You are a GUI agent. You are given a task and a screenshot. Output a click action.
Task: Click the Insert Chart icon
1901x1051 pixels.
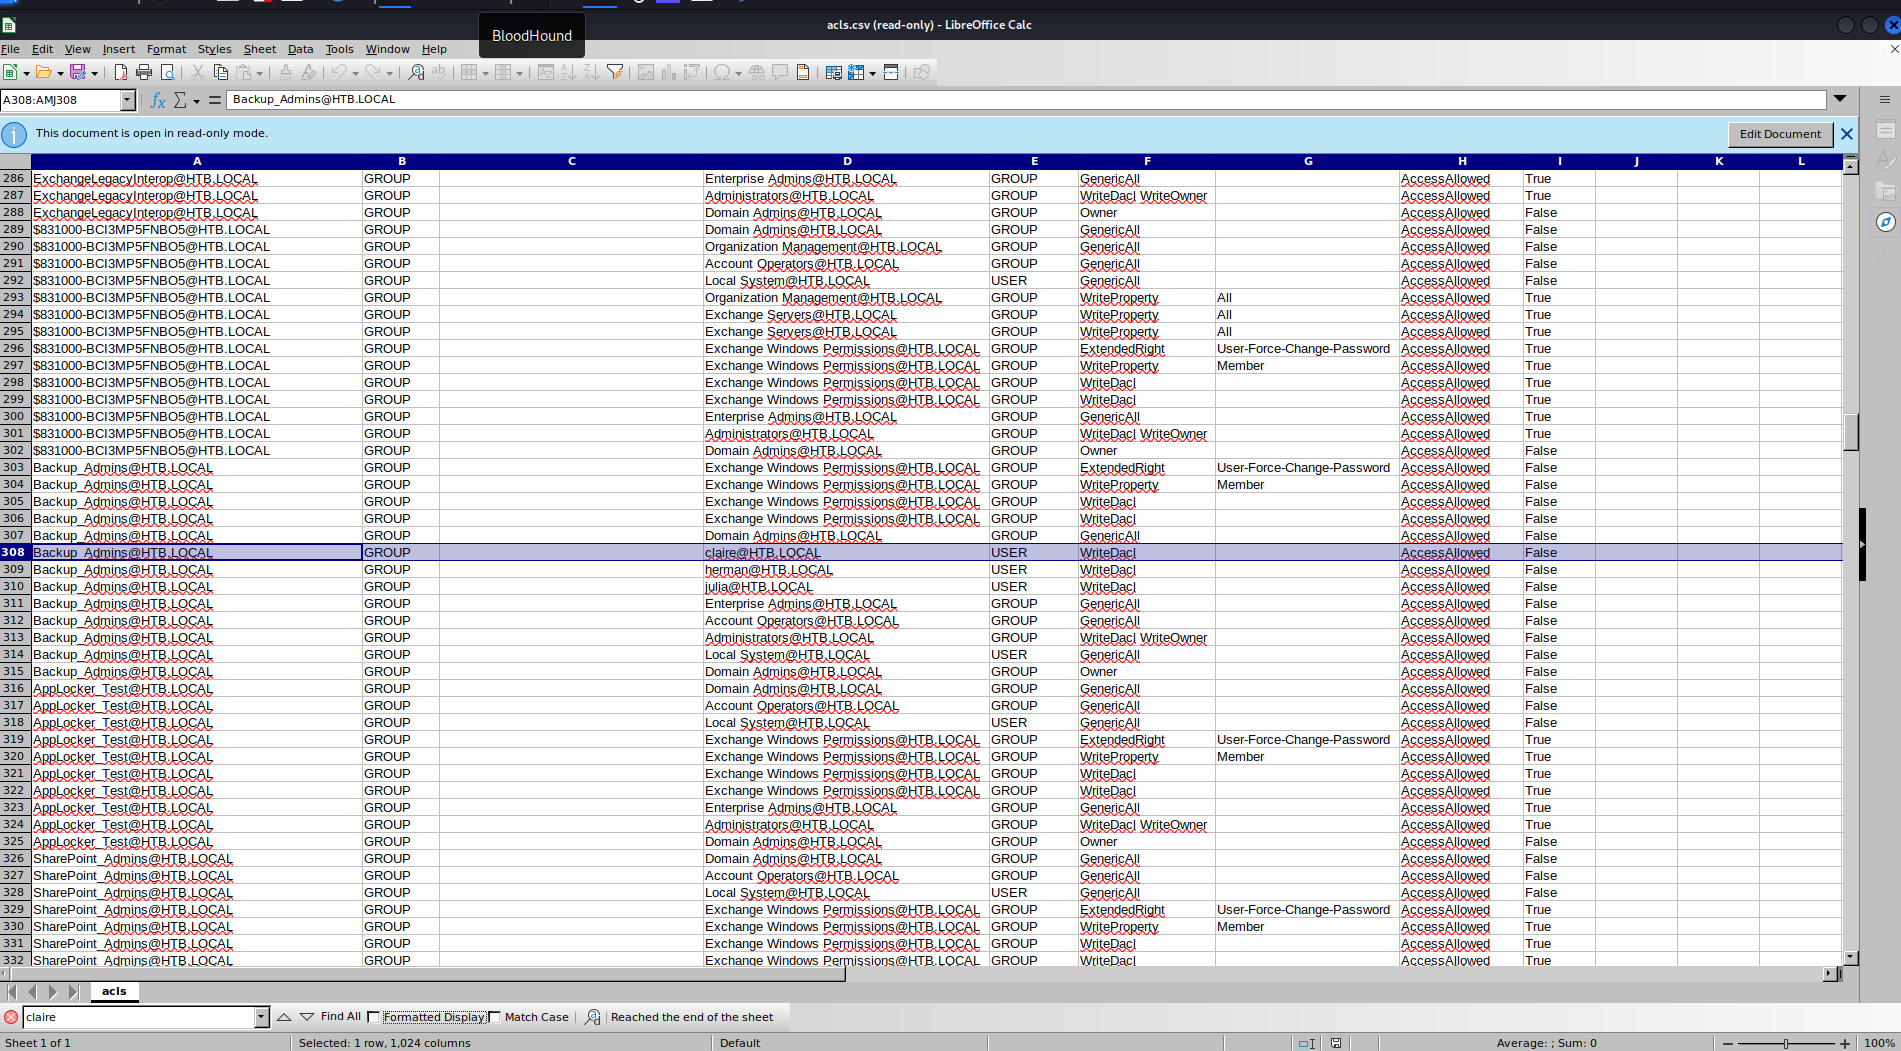[669, 72]
